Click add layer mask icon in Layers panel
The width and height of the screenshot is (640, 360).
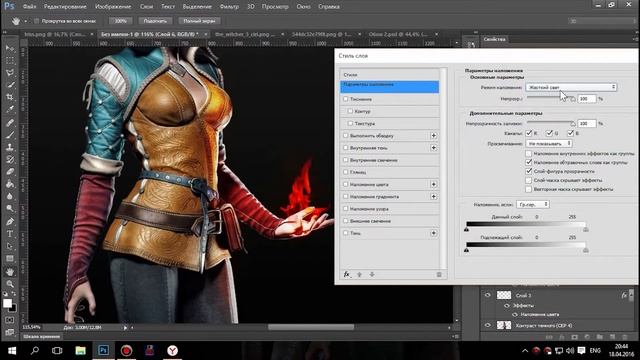point(574,337)
